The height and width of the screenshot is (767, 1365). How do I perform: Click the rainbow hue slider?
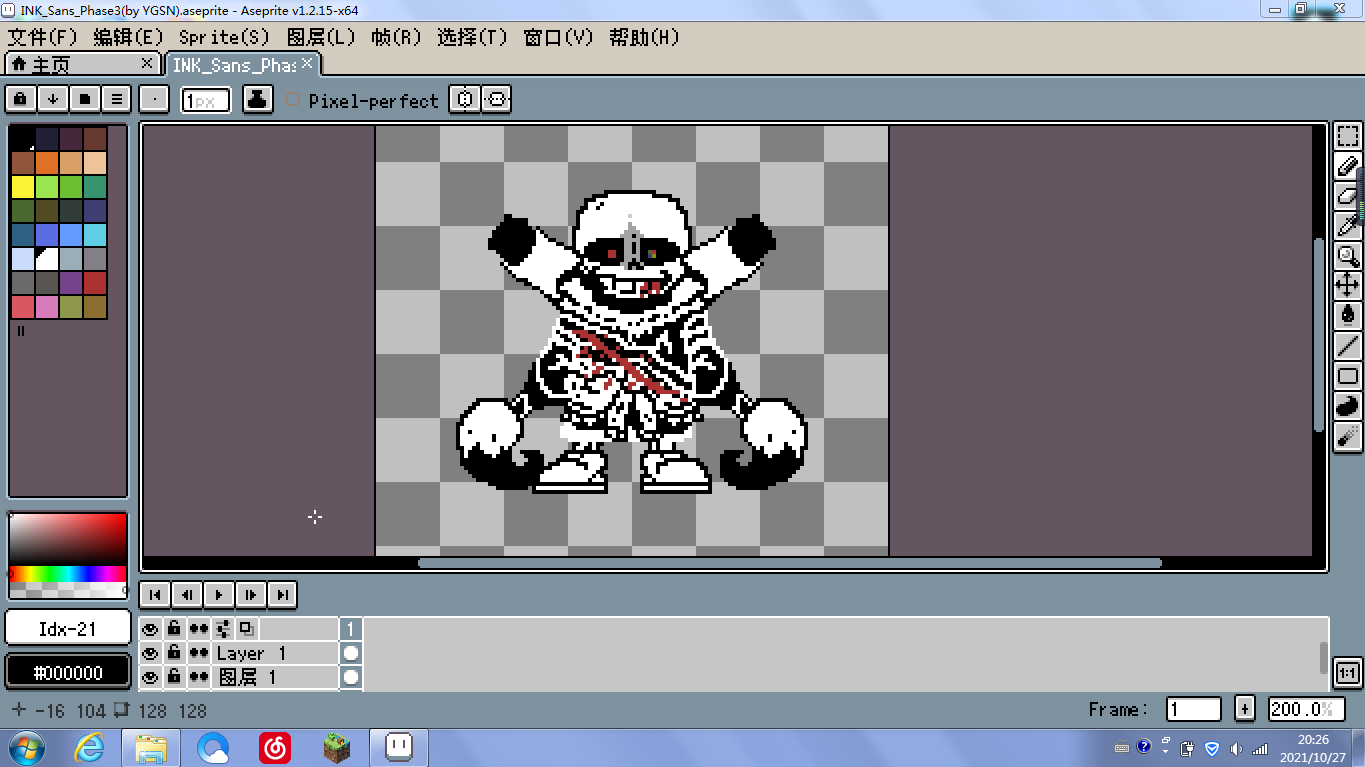click(x=68, y=574)
